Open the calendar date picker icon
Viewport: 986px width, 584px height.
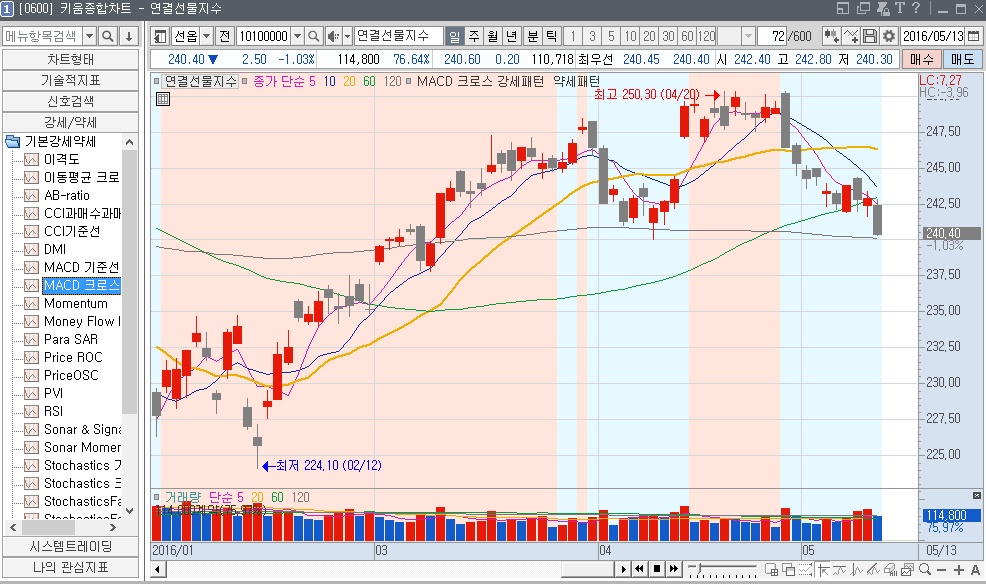pyautogui.click(x=974, y=36)
